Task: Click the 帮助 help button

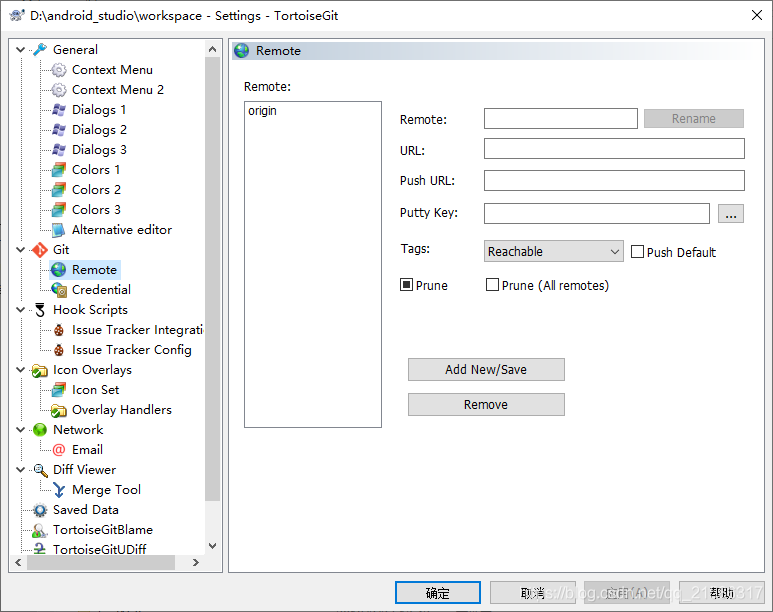Action: click(x=721, y=592)
